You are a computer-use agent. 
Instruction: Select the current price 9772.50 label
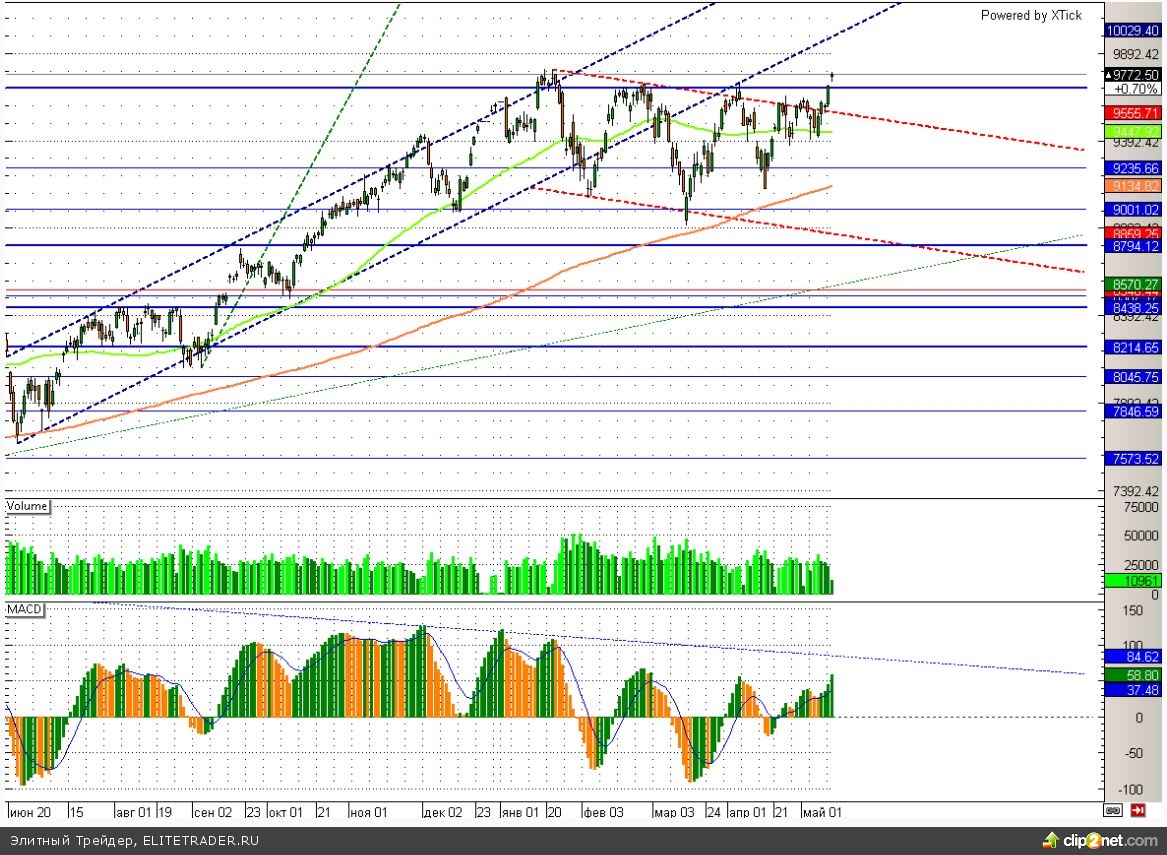[x=1133, y=74]
